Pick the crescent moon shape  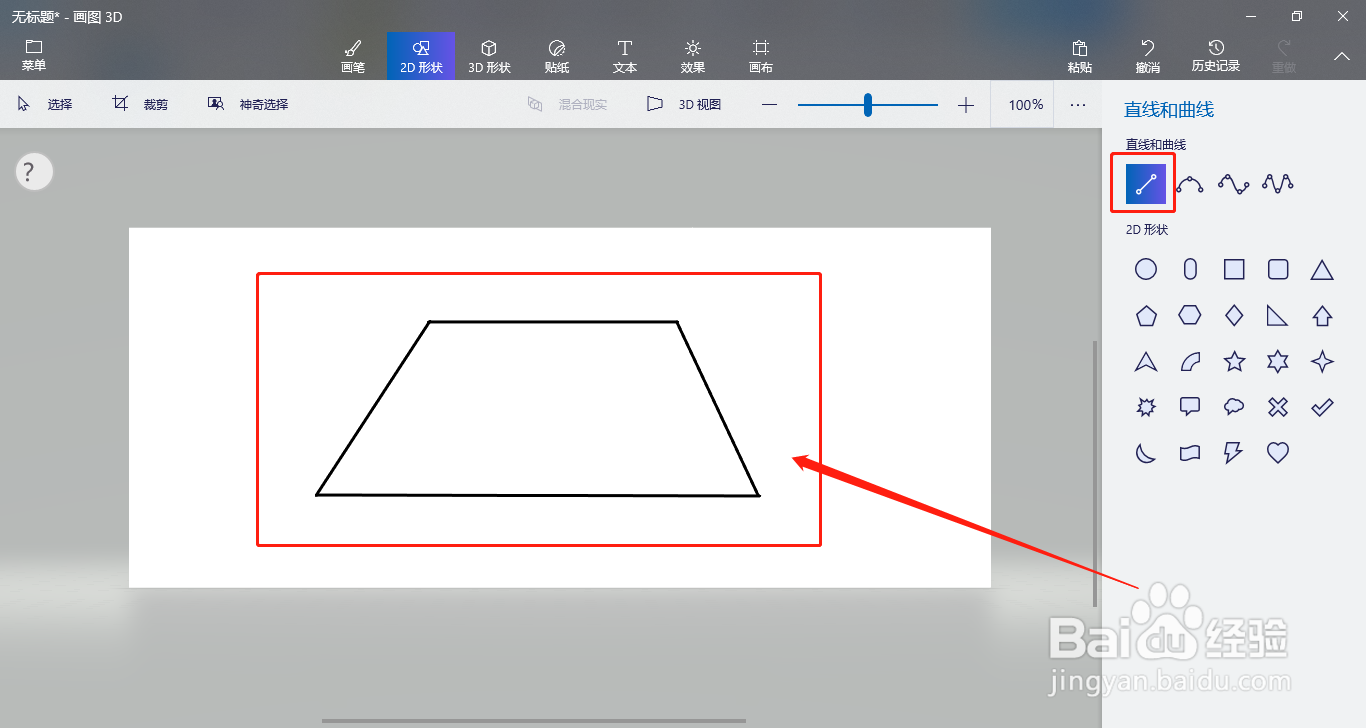pyautogui.click(x=1146, y=453)
